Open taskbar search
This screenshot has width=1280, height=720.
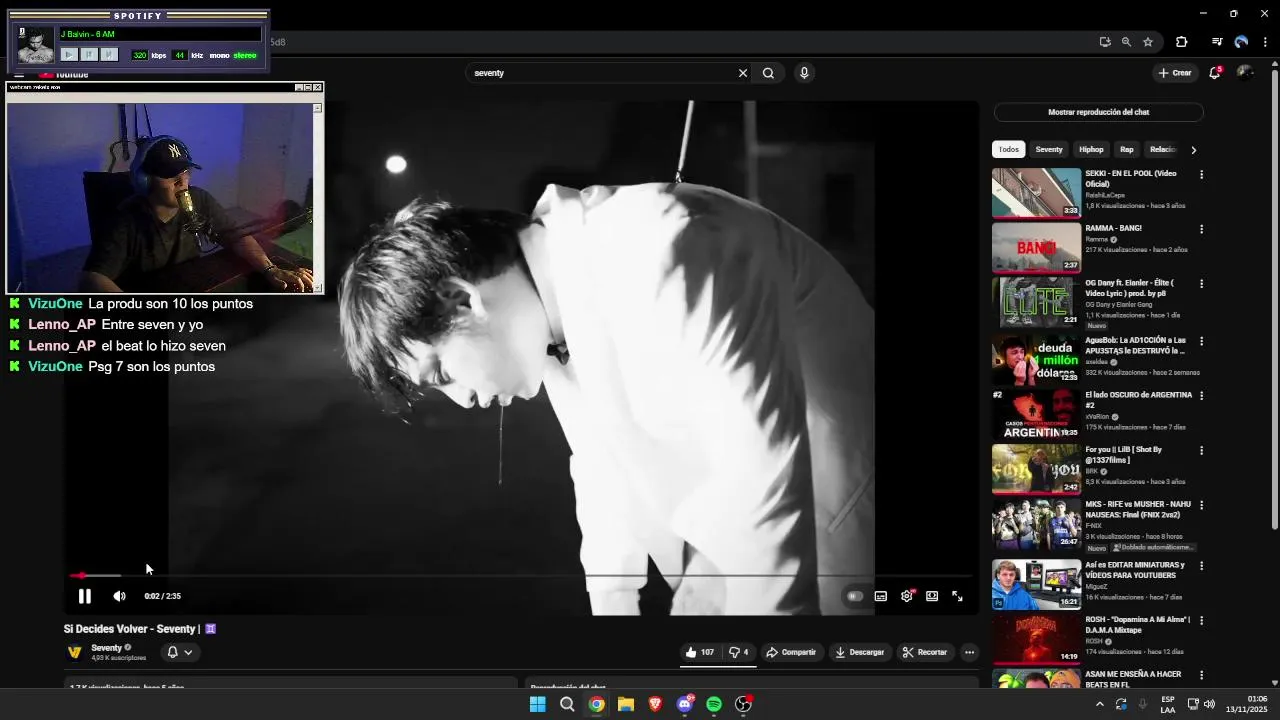click(x=567, y=704)
